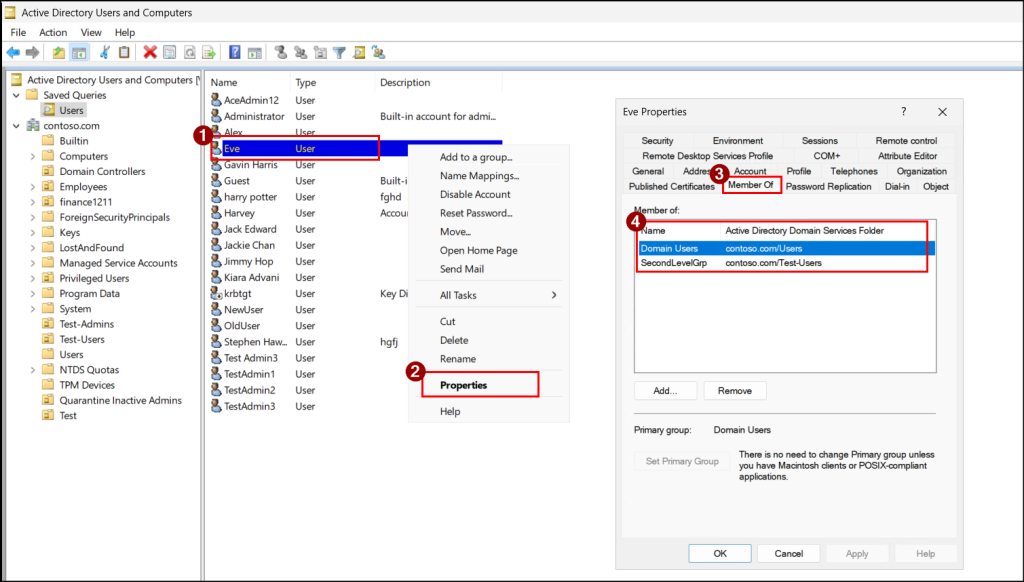Click Remove to delete a group membership
The image size is (1024, 582).
735,390
